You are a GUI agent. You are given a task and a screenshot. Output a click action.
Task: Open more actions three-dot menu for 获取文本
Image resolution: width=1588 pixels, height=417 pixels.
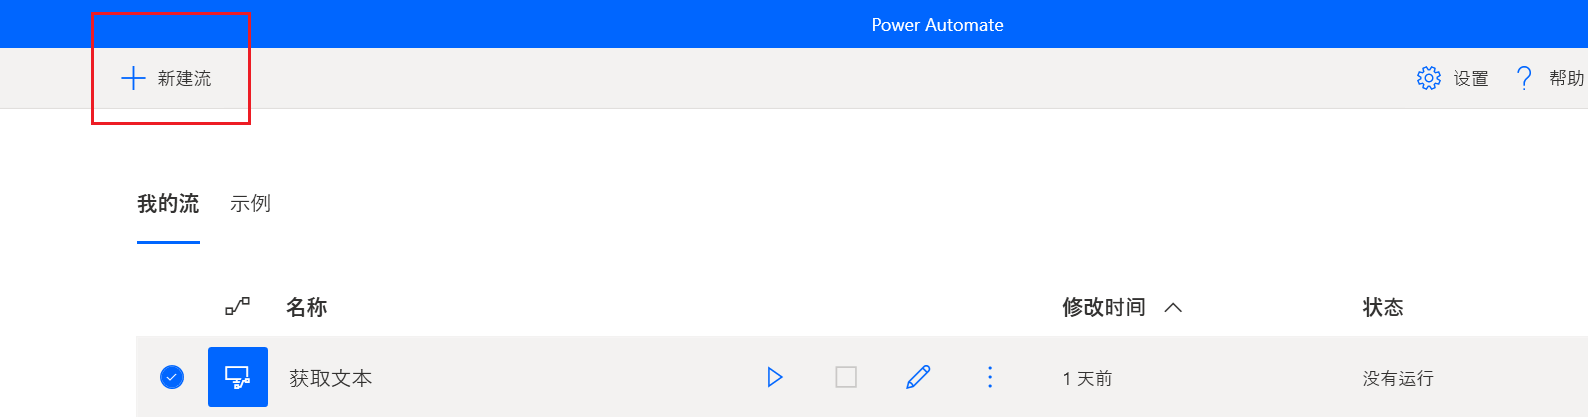coord(990,377)
